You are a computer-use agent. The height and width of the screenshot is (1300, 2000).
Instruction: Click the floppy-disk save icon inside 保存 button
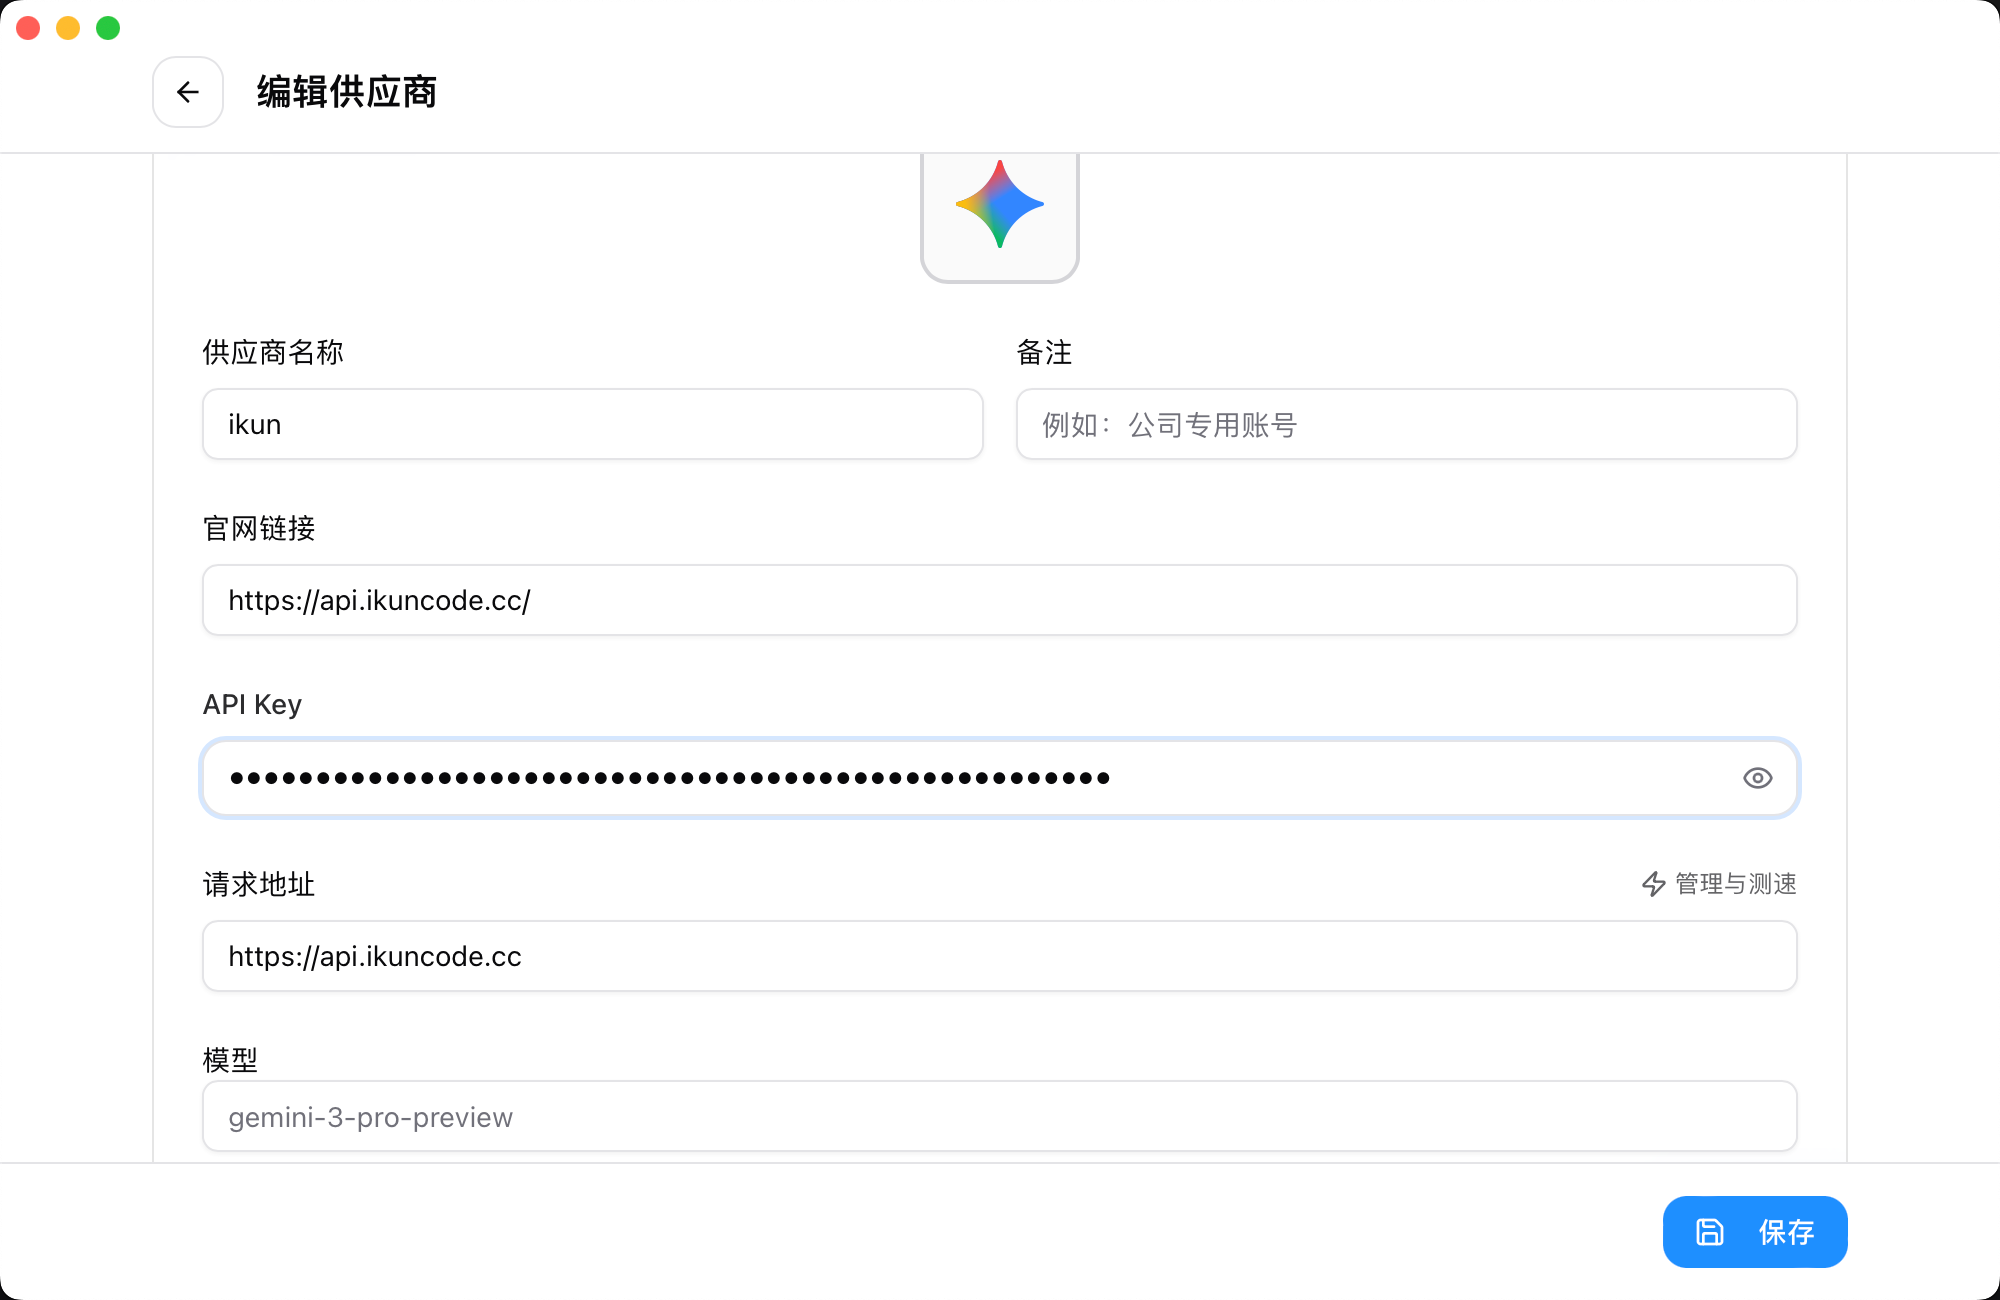tap(1711, 1232)
